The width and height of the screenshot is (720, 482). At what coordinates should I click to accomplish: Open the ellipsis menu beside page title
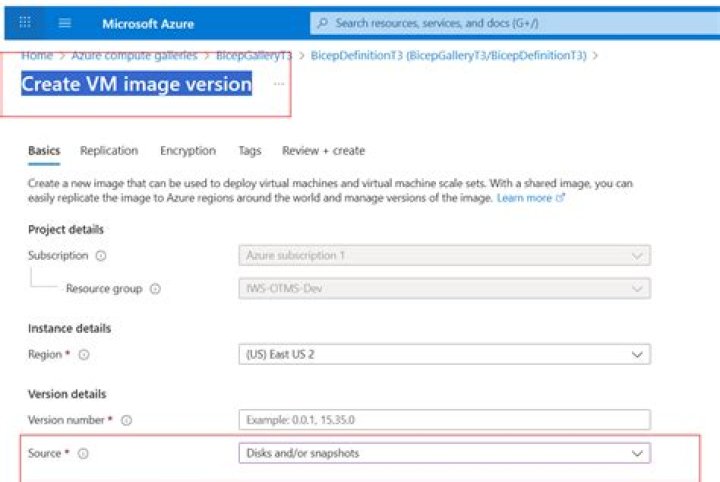pyautogui.click(x=279, y=84)
